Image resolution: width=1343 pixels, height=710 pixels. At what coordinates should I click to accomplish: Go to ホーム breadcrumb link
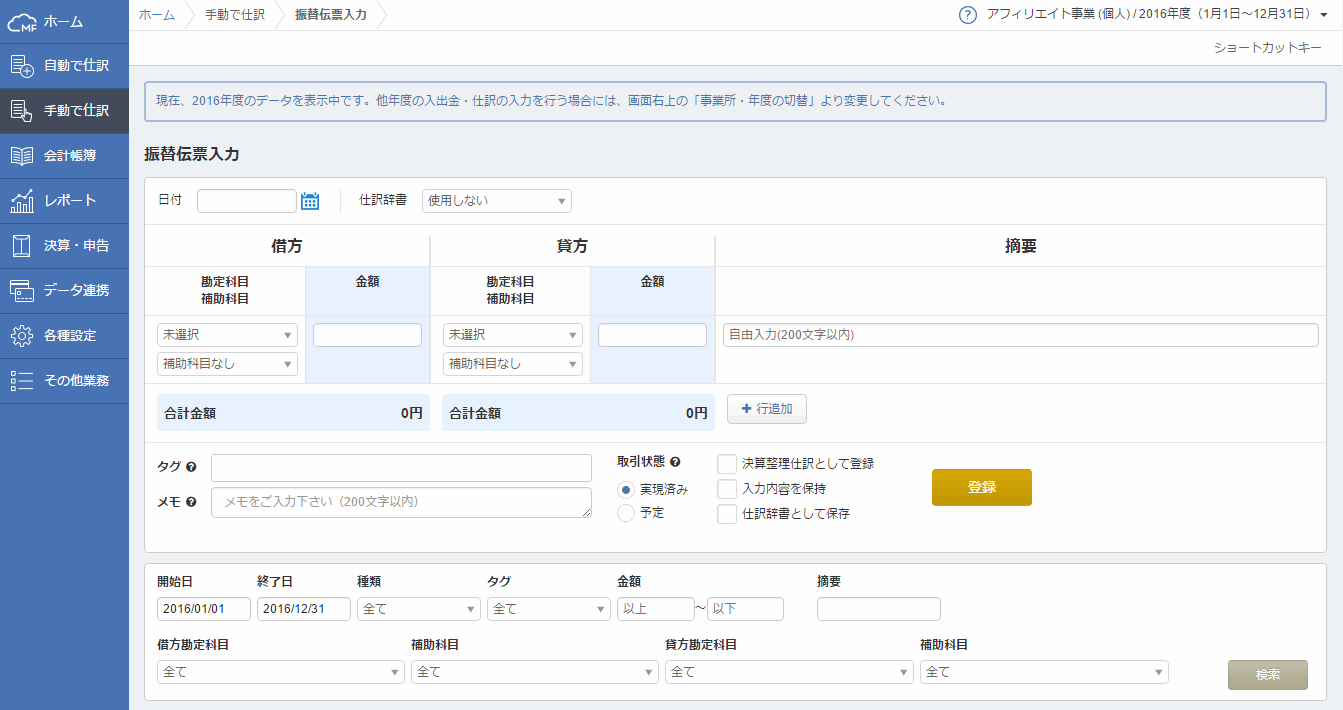click(x=156, y=15)
